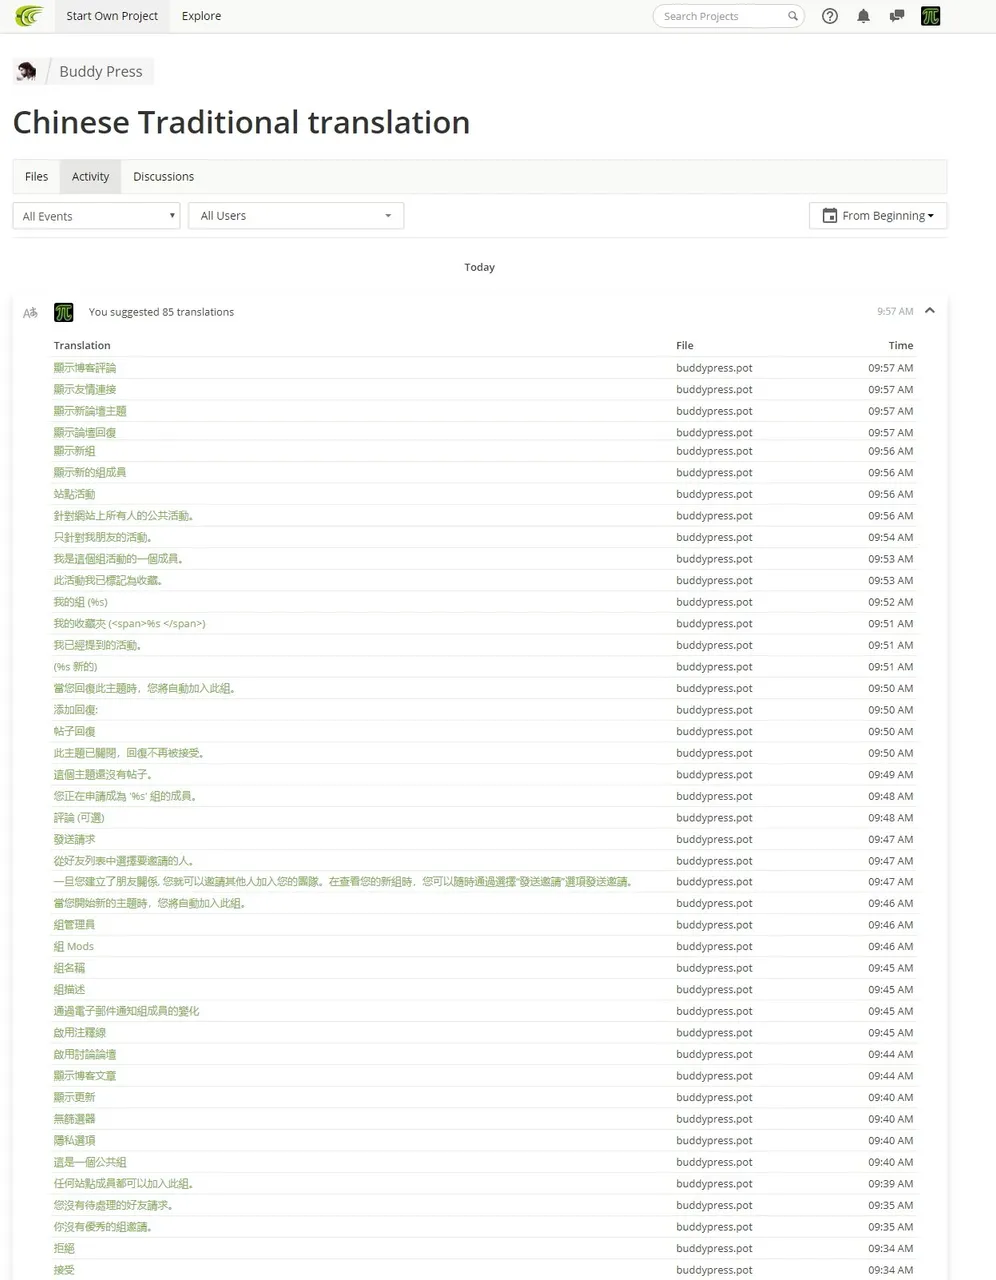The image size is (996, 1280).
Task: Open translation '帖子回復'
Action: [x=74, y=732]
